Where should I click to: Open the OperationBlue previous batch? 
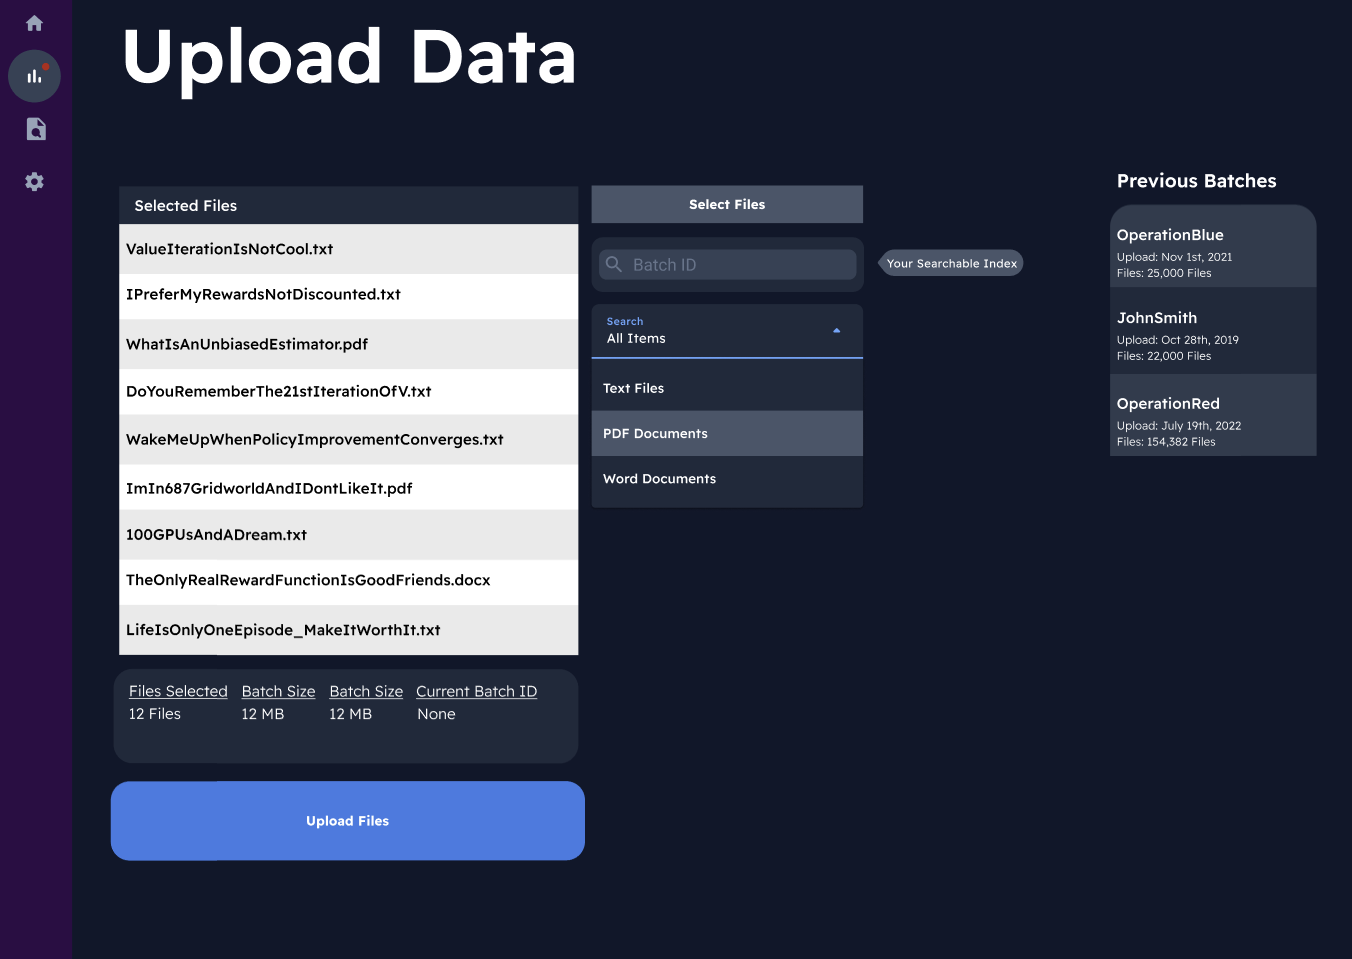click(x=1213, y=247)
